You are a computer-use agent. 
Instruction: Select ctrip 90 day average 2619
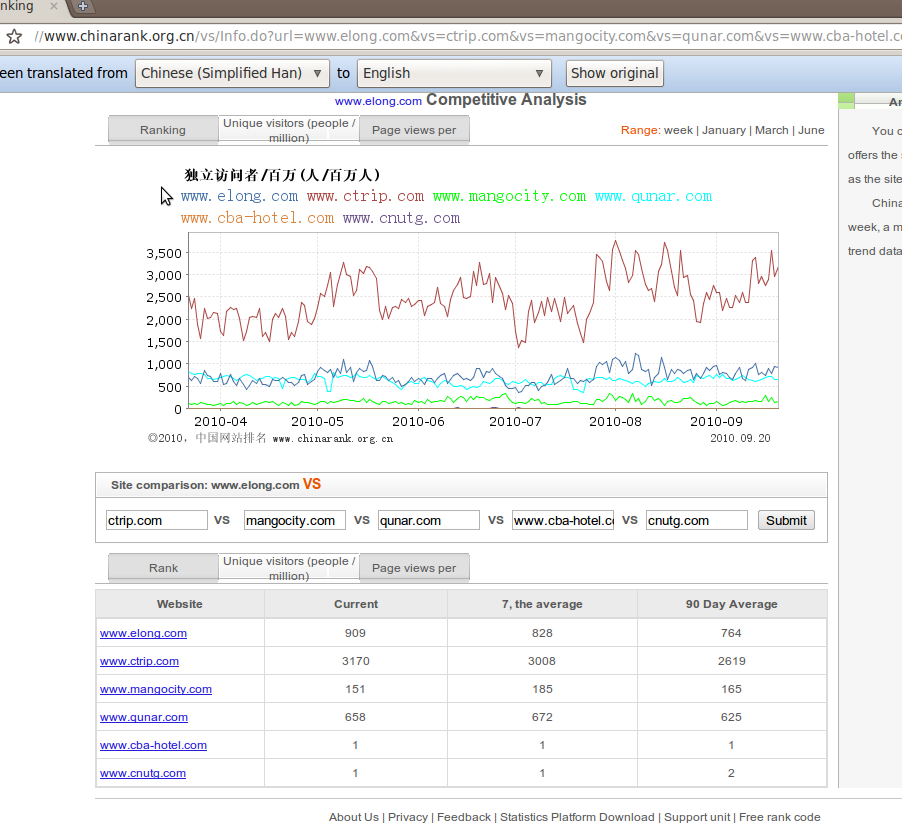point(731,661)
